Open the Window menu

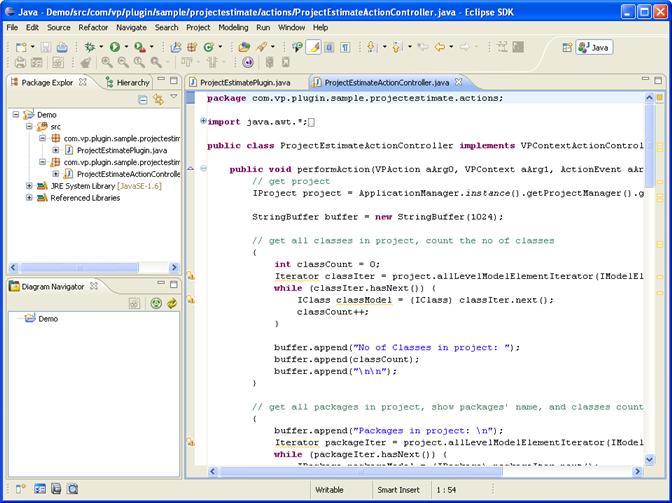(291, 27)
